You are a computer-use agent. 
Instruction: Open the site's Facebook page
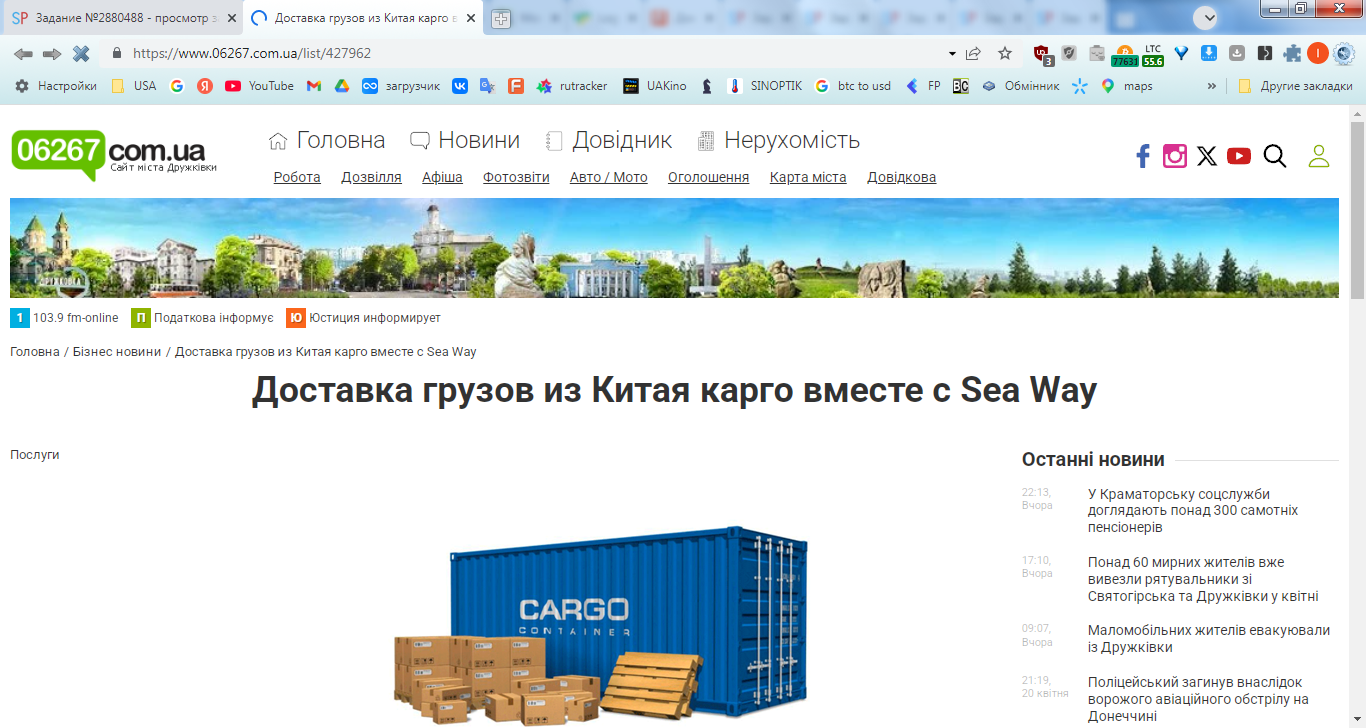tap(1143, 156)
